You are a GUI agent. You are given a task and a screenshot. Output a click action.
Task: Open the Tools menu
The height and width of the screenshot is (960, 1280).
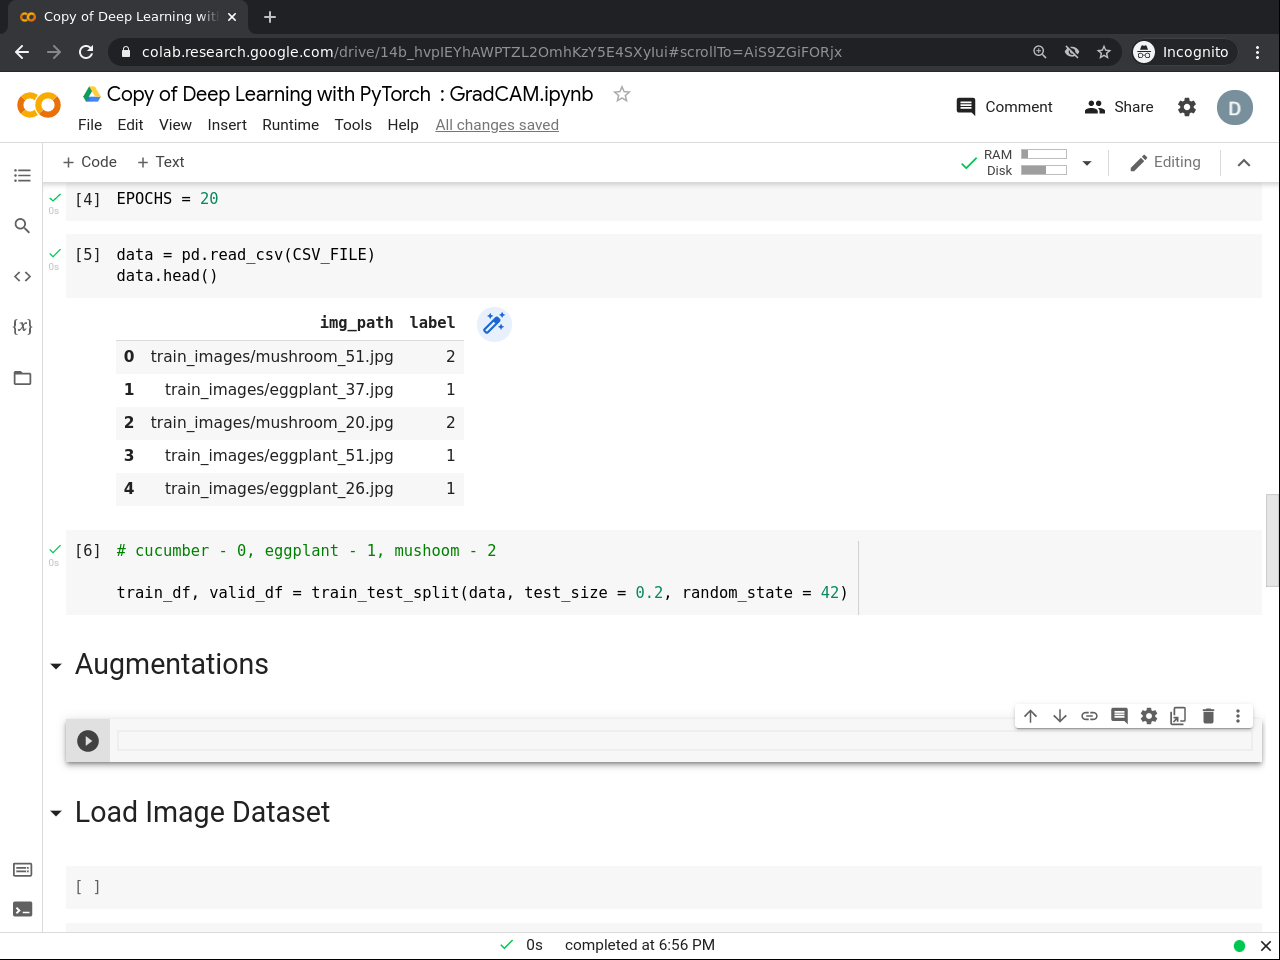click(353, 125)
